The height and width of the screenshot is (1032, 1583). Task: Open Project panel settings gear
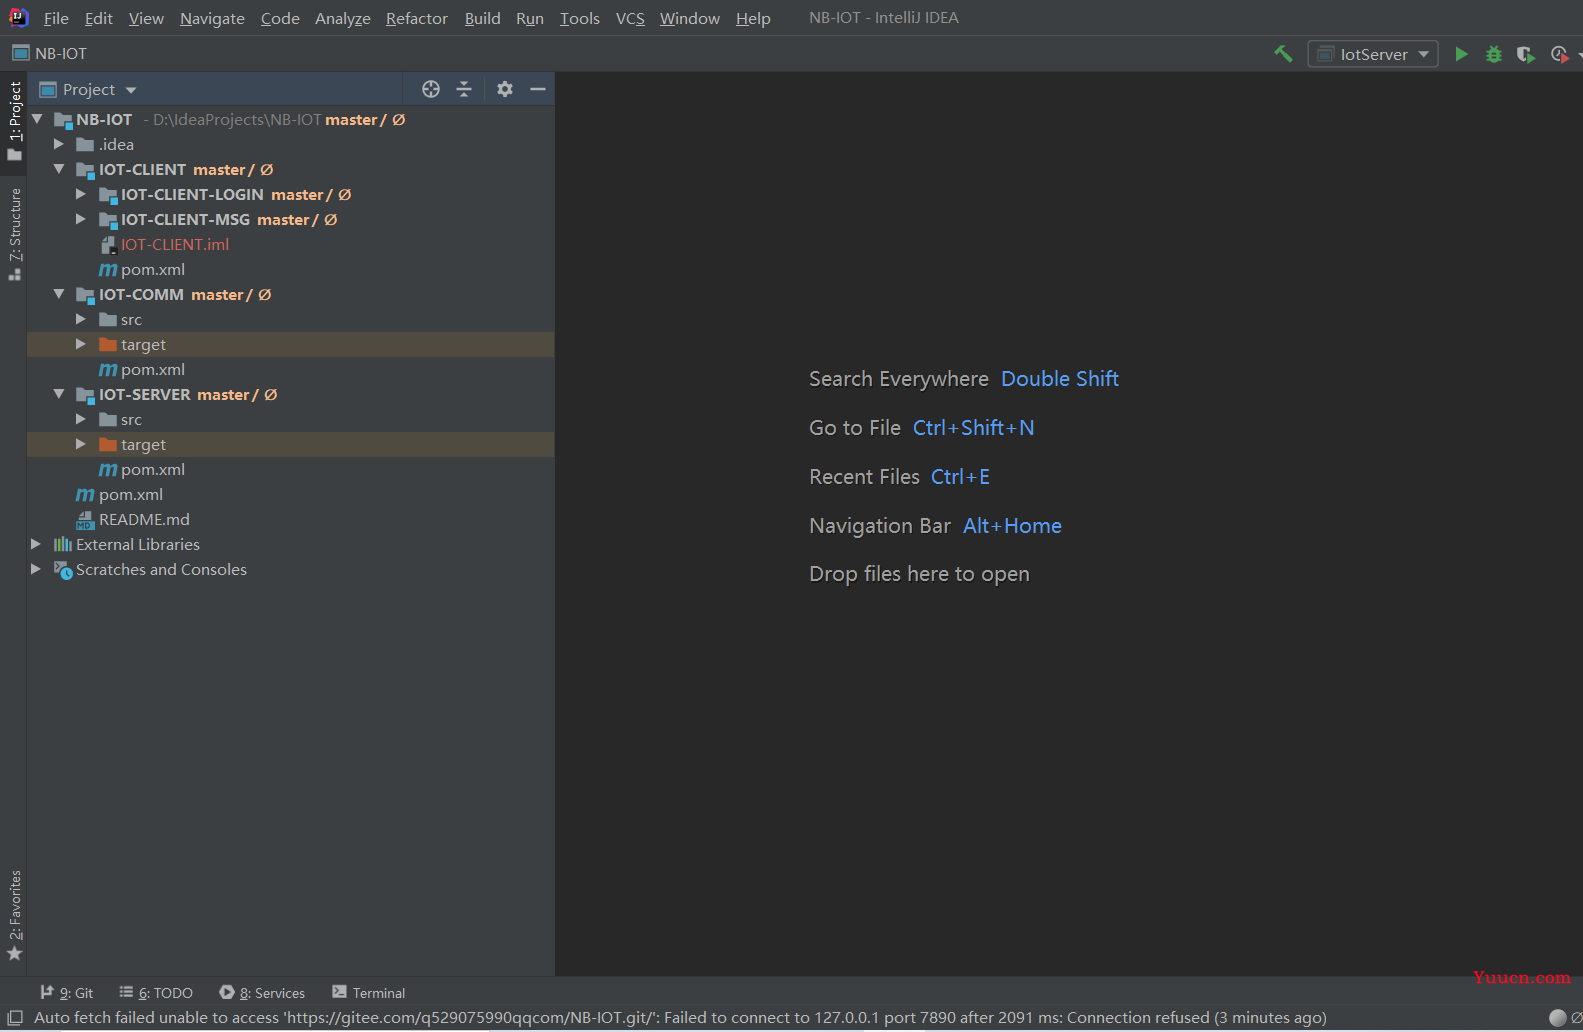coord(505,89)
